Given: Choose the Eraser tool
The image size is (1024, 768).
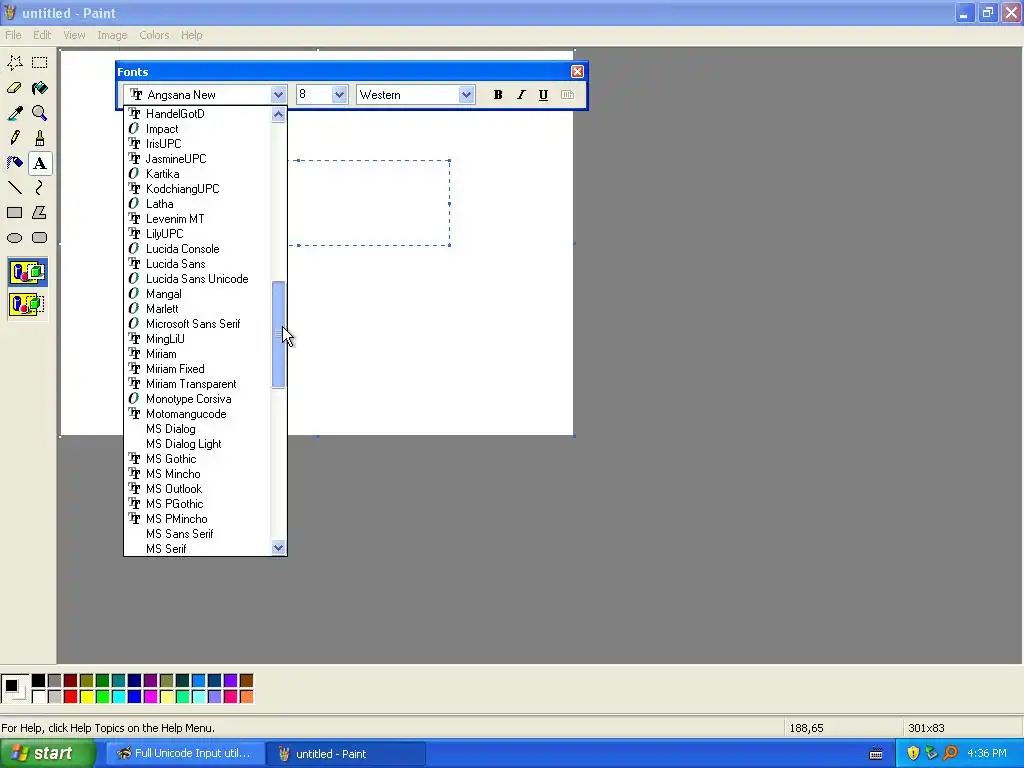Looking at the screenshot, I should [14, 88].
